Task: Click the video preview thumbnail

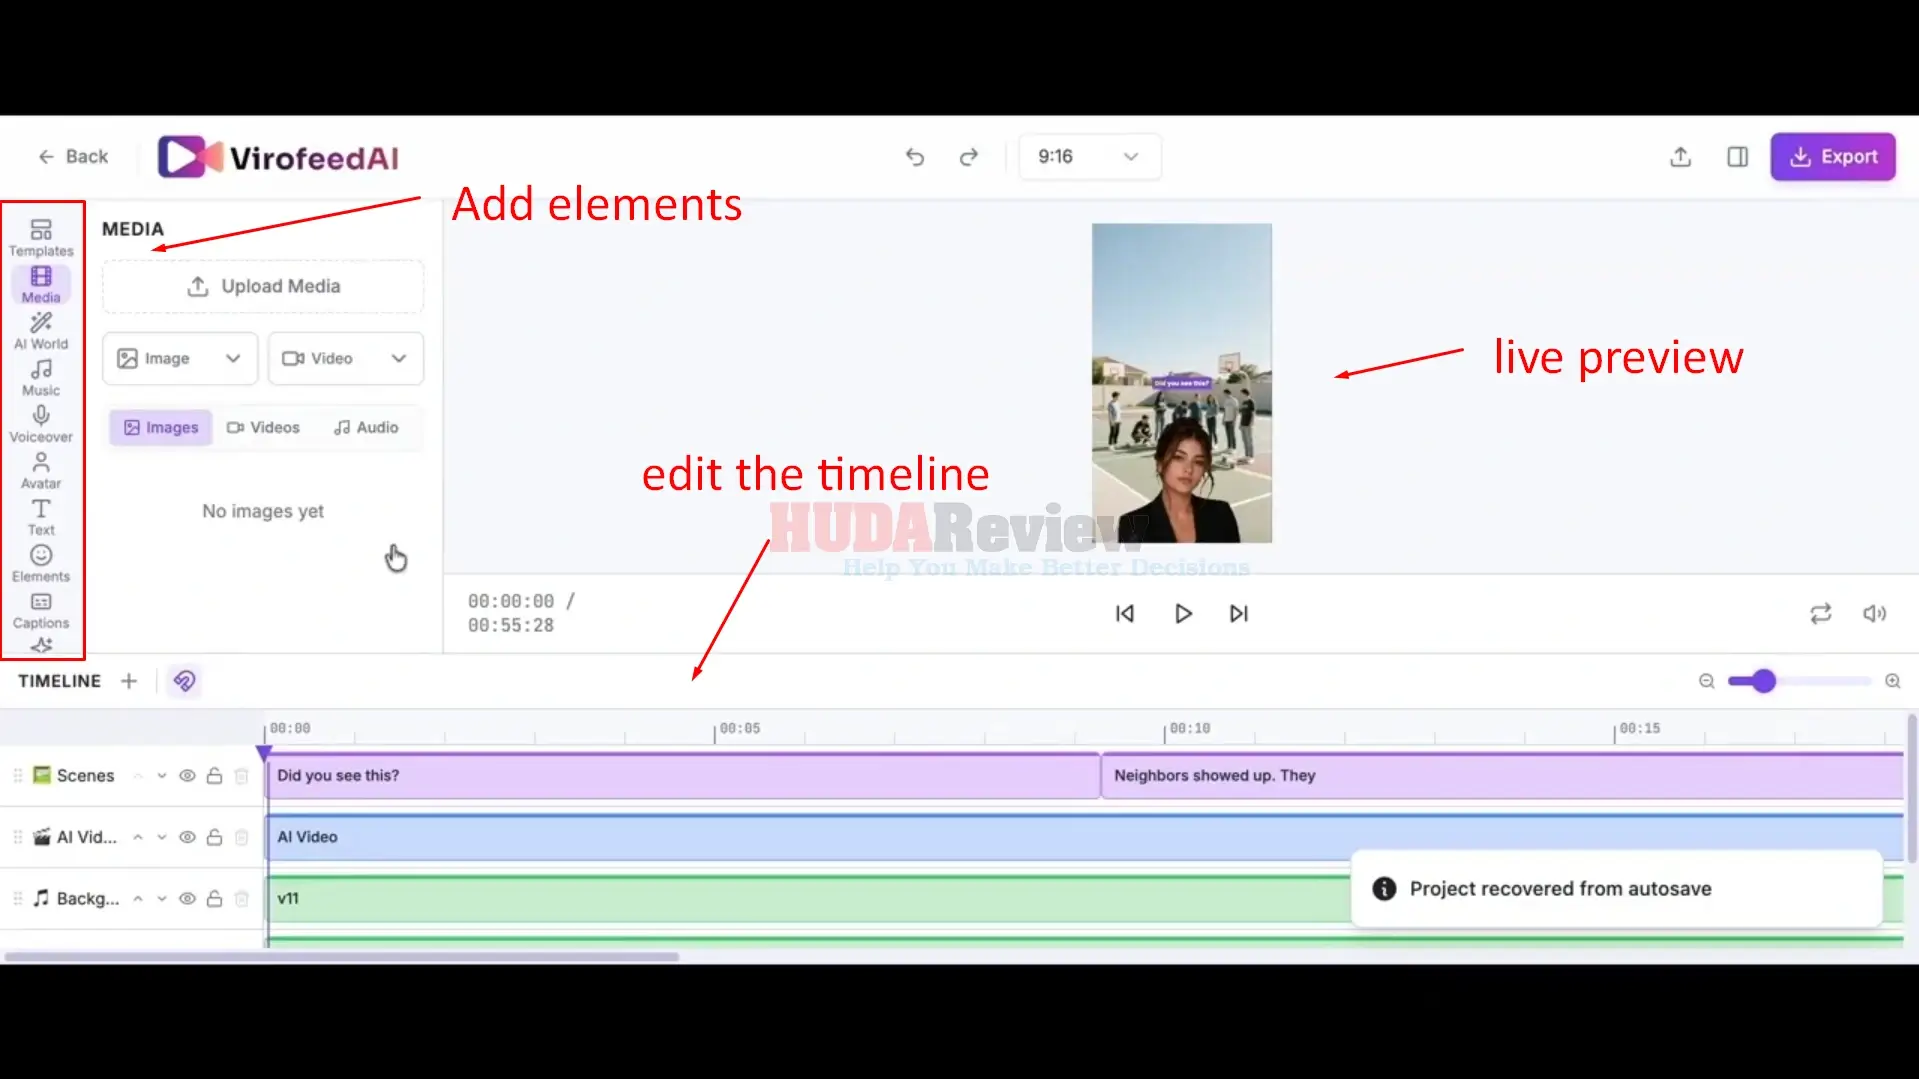Action: tap(1182, 383)
